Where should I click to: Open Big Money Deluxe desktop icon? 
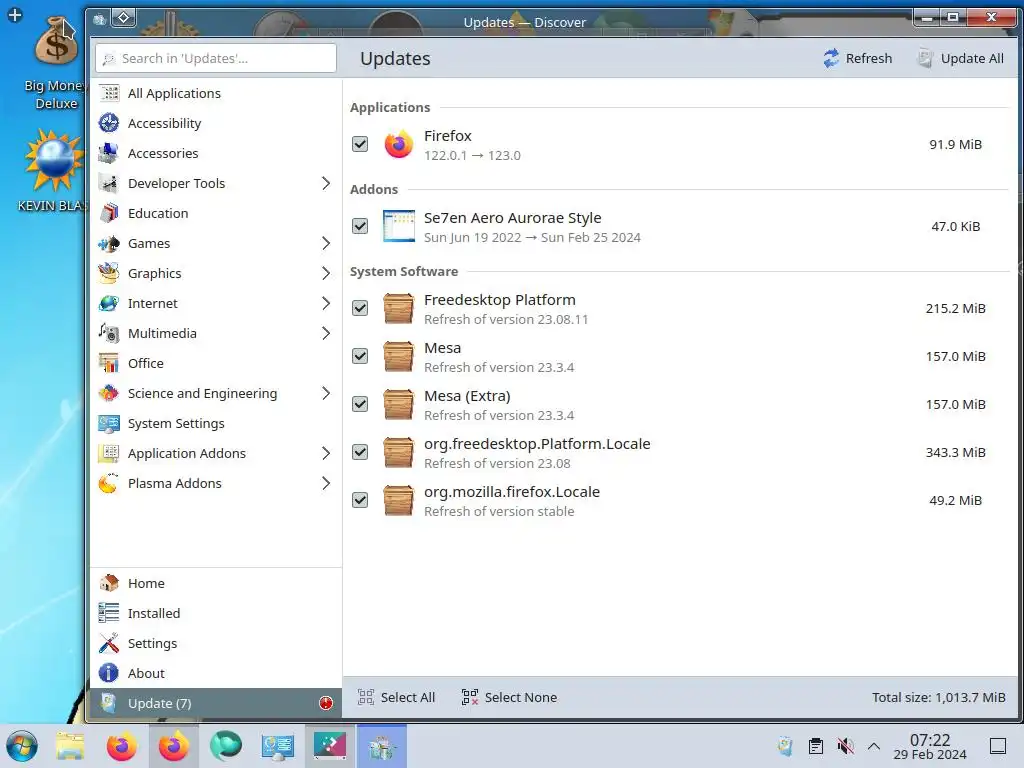coord(56,64)
